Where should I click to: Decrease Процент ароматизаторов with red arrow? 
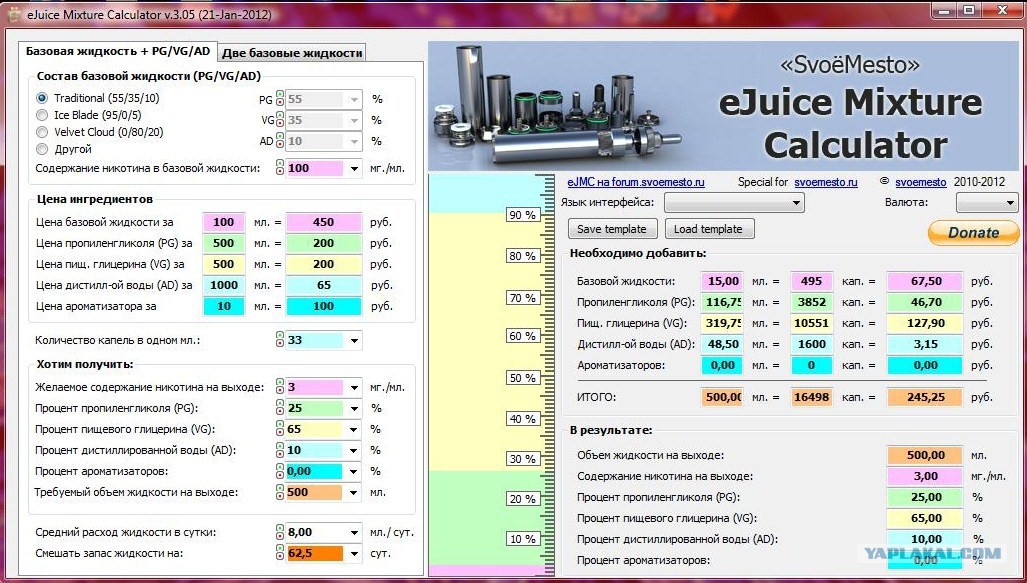click(x=280, y=475)
